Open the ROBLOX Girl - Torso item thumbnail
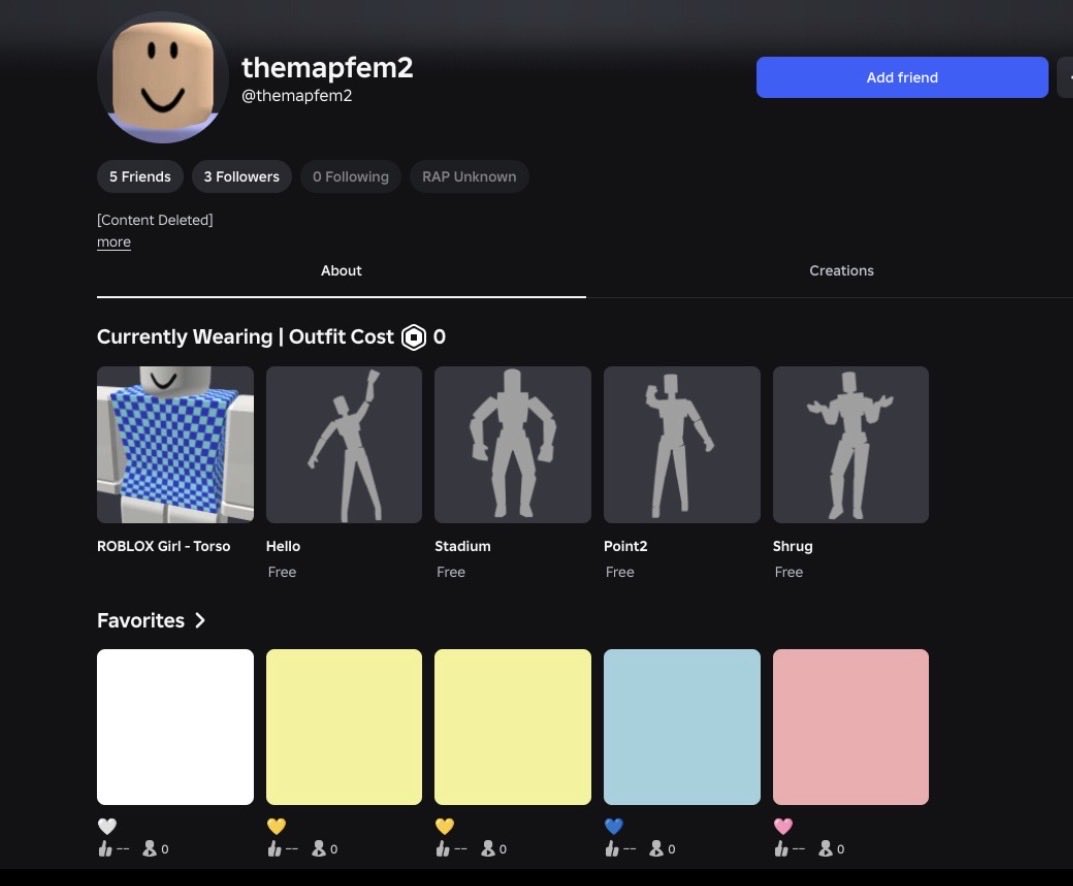 [x=175, y=445]
